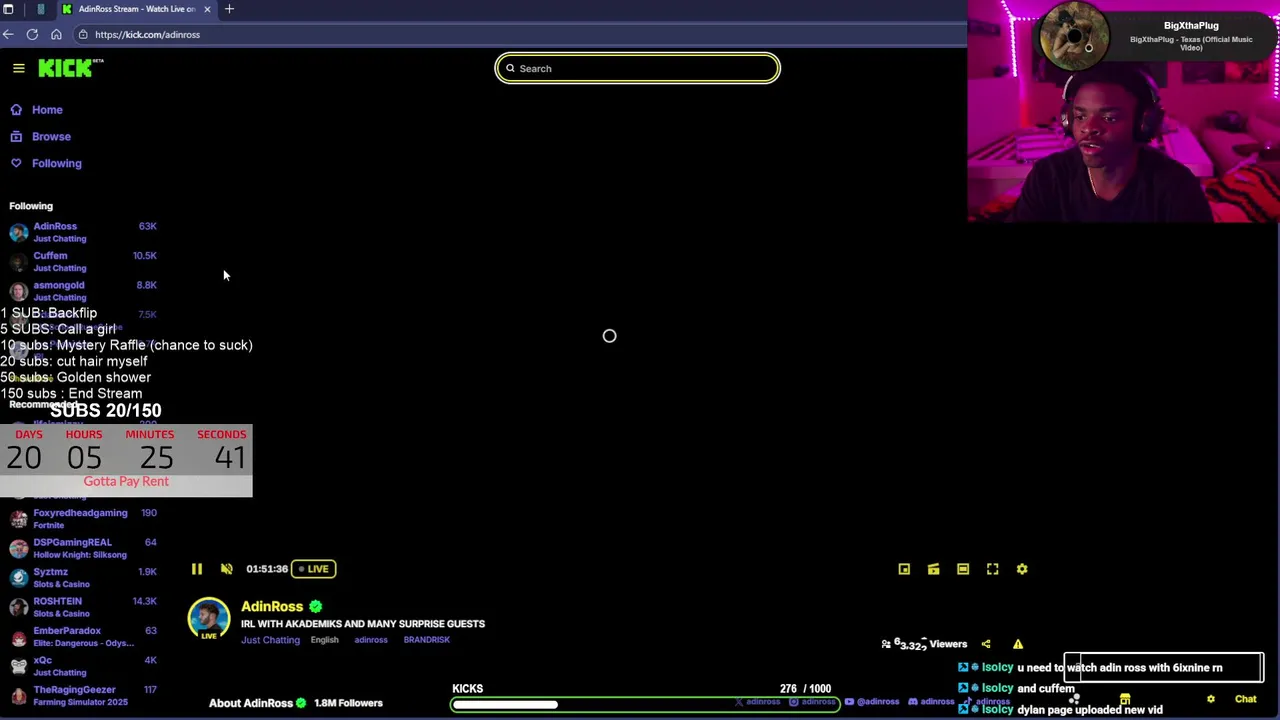
Task: Share the stream with the share icon
Action: click(x=986, y=644)
